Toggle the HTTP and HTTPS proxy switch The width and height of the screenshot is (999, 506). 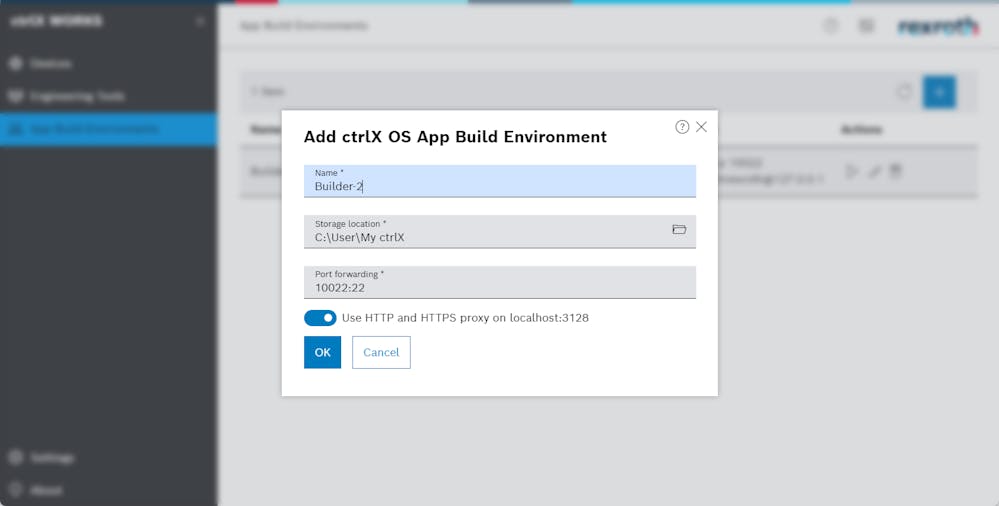pos(320,317)
